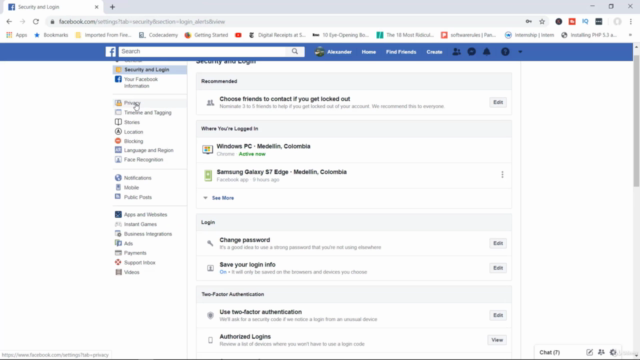640x360 pixels.
Task: Open Imported From Firefox bookmarks folder
Action: pyautogui.click(x=103, y=35)
